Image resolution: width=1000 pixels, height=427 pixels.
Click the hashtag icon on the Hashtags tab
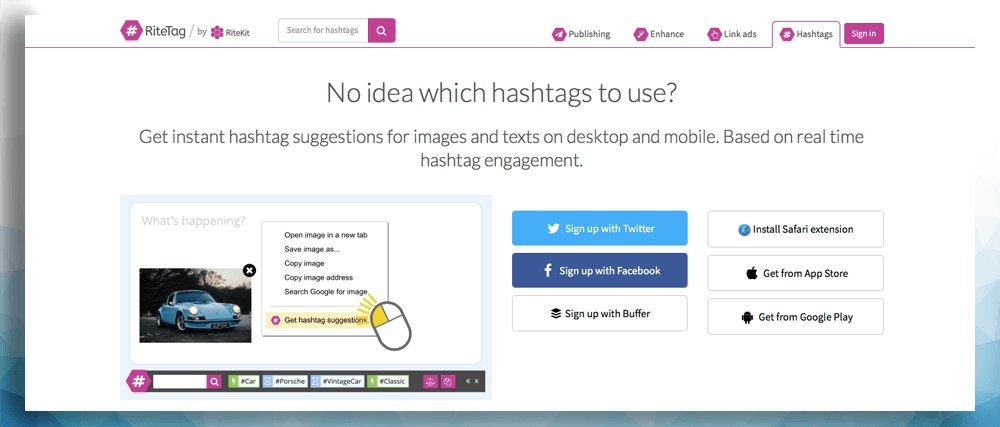(x=787, y=34)
